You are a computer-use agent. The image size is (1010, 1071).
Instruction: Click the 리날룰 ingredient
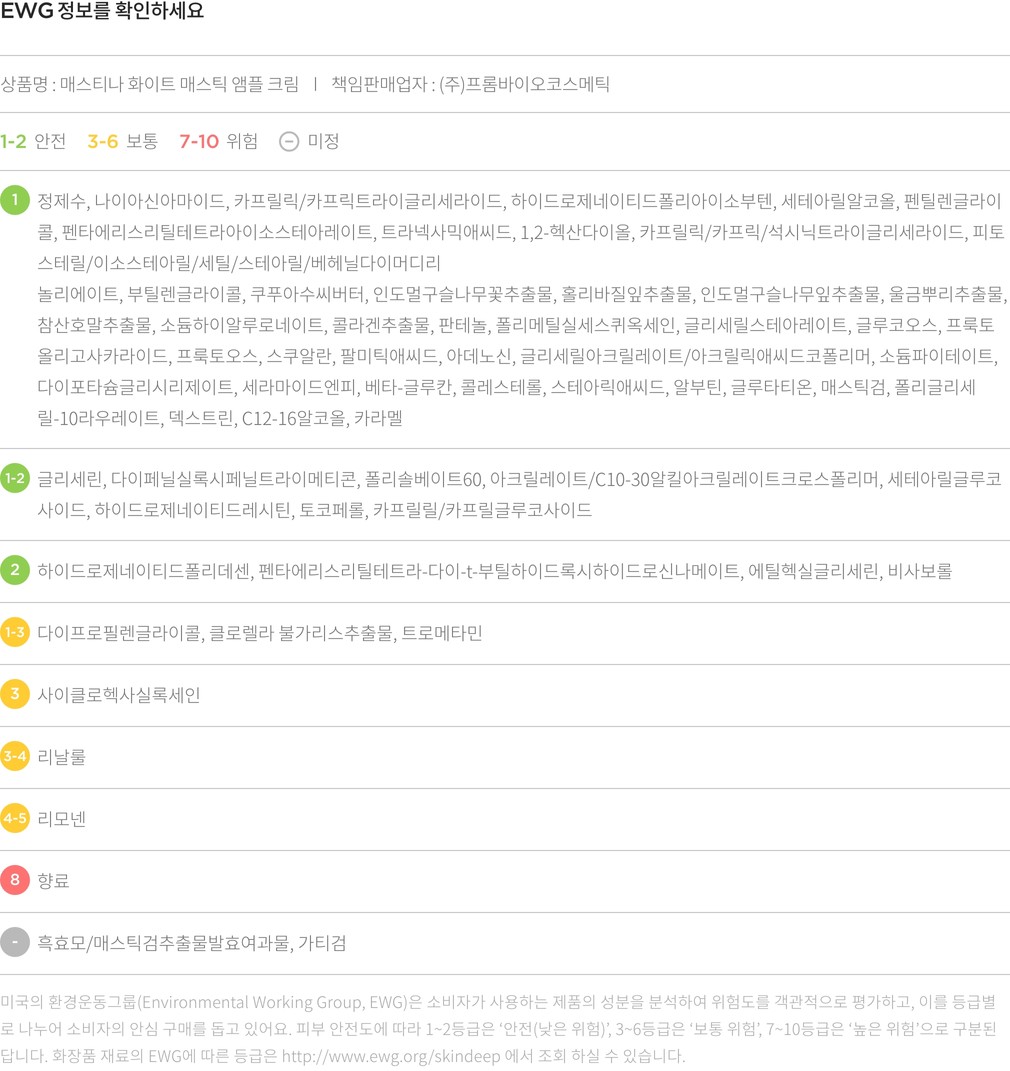pyautogui.click(x=61, y=757)
